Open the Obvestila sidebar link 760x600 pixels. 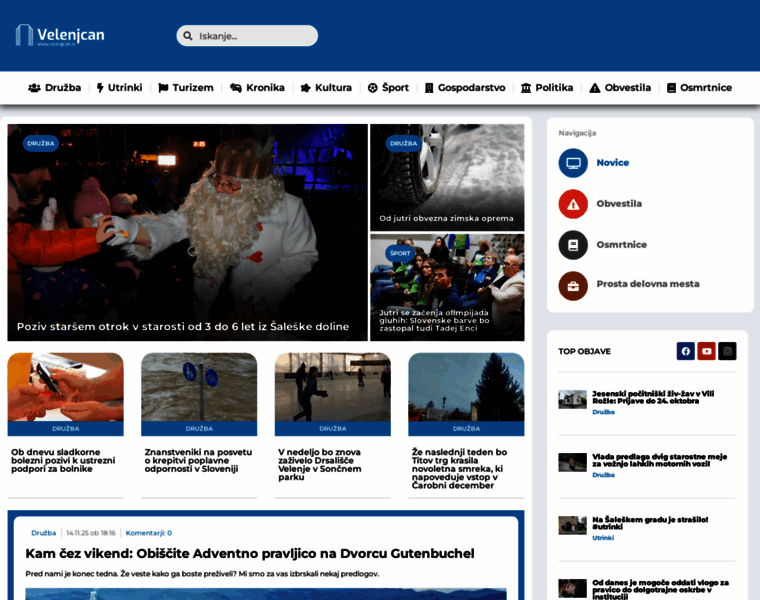pyautogui.click(x=619, y=204)
